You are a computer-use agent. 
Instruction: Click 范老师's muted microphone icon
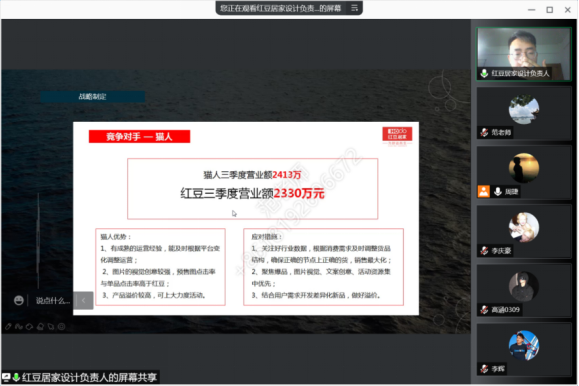[484, 132]
